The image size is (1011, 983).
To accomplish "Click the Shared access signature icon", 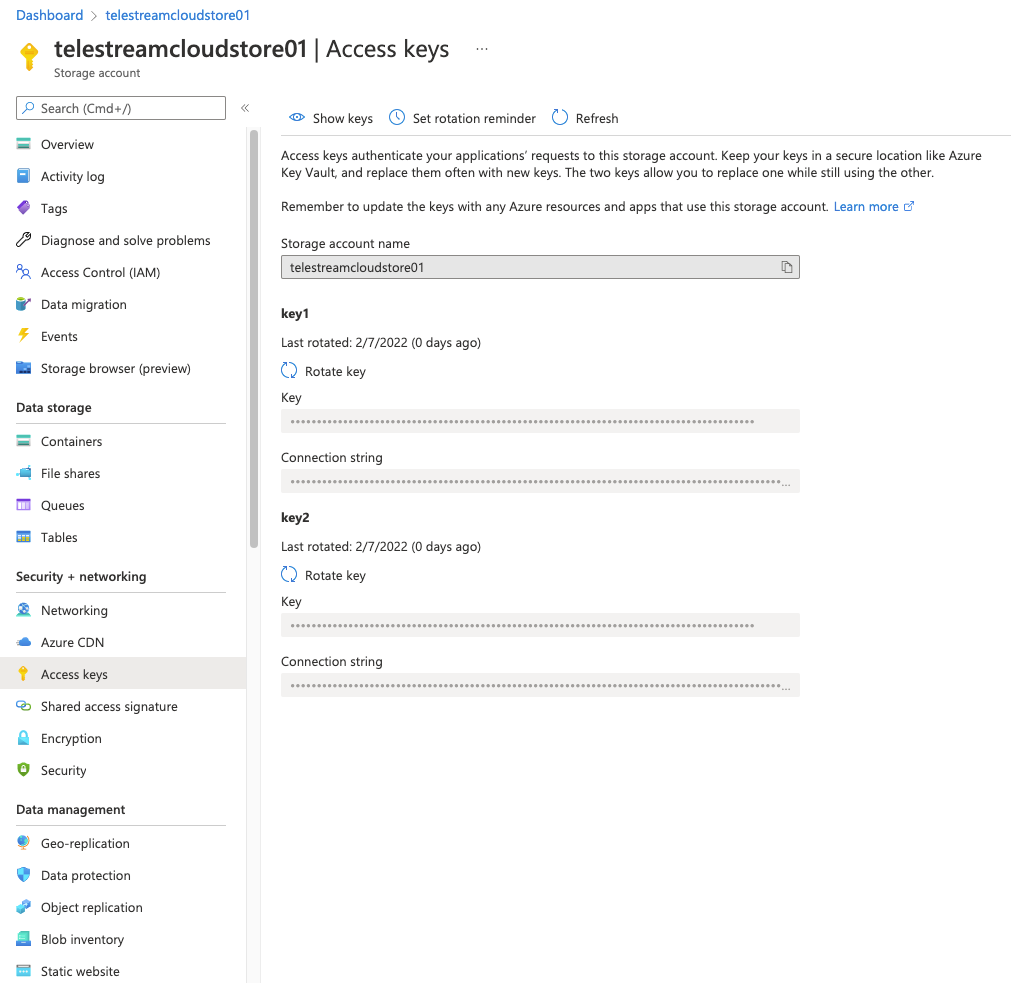I will tap(23, 706).
